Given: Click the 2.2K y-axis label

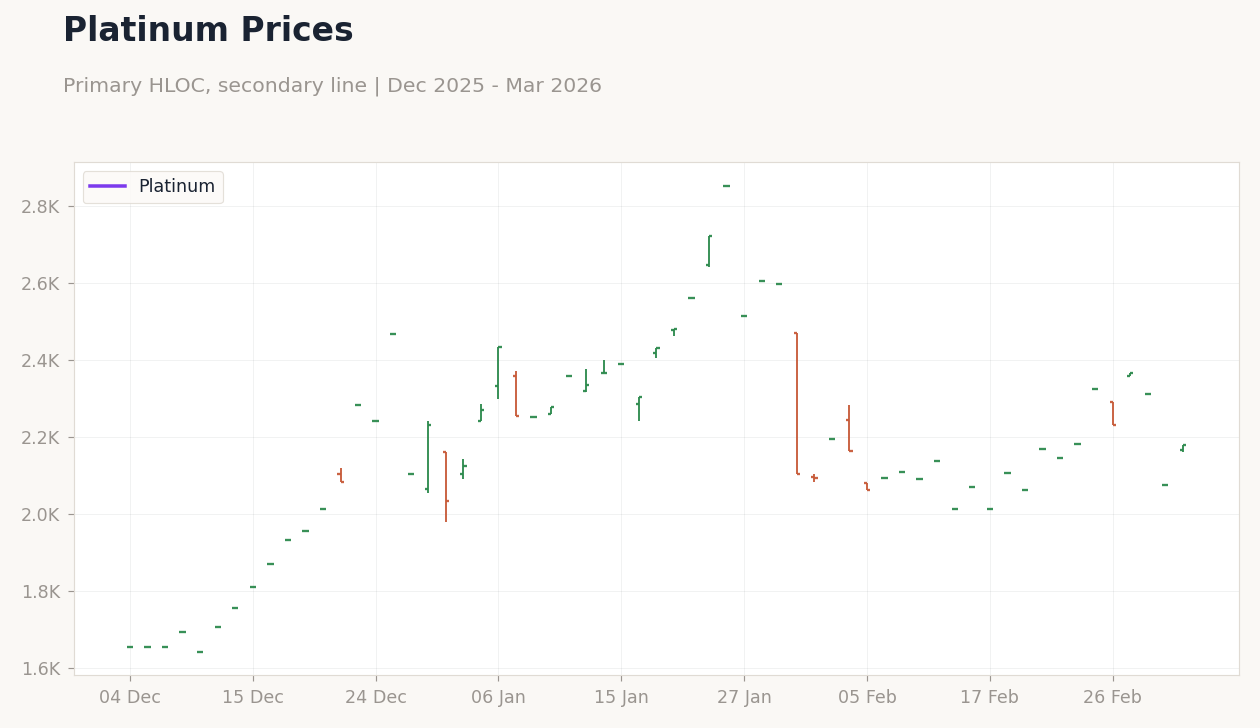Looking at the screenshot, I should coord(41,438).
